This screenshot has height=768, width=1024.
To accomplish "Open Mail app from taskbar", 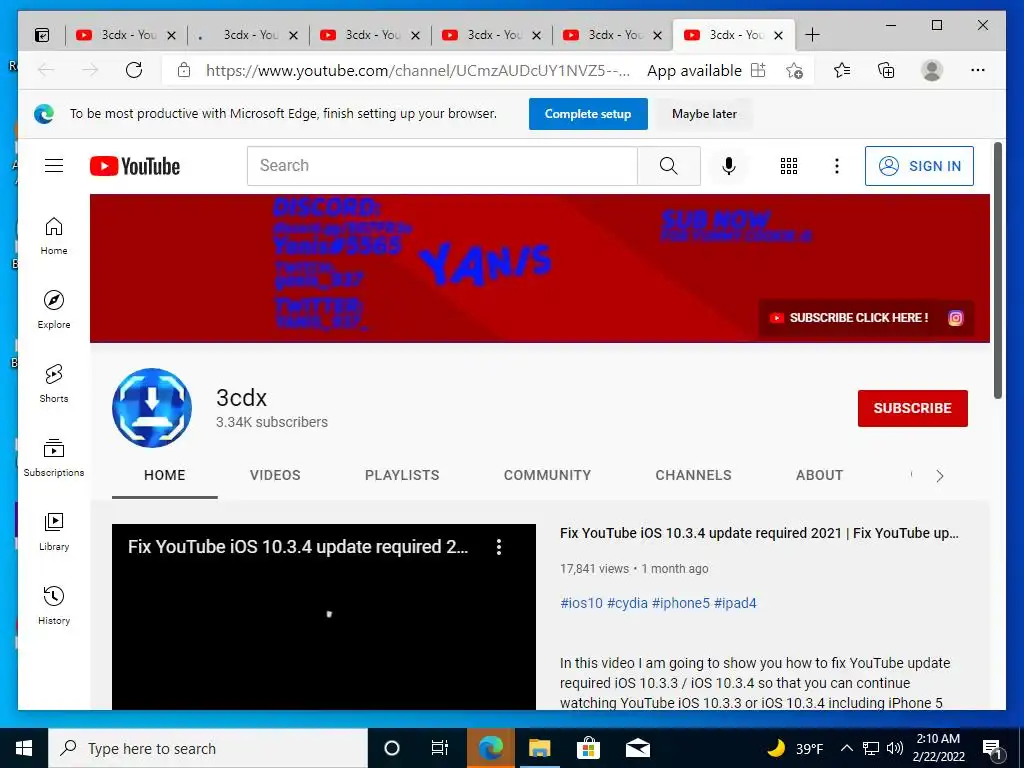I will [x=637, y=748].
